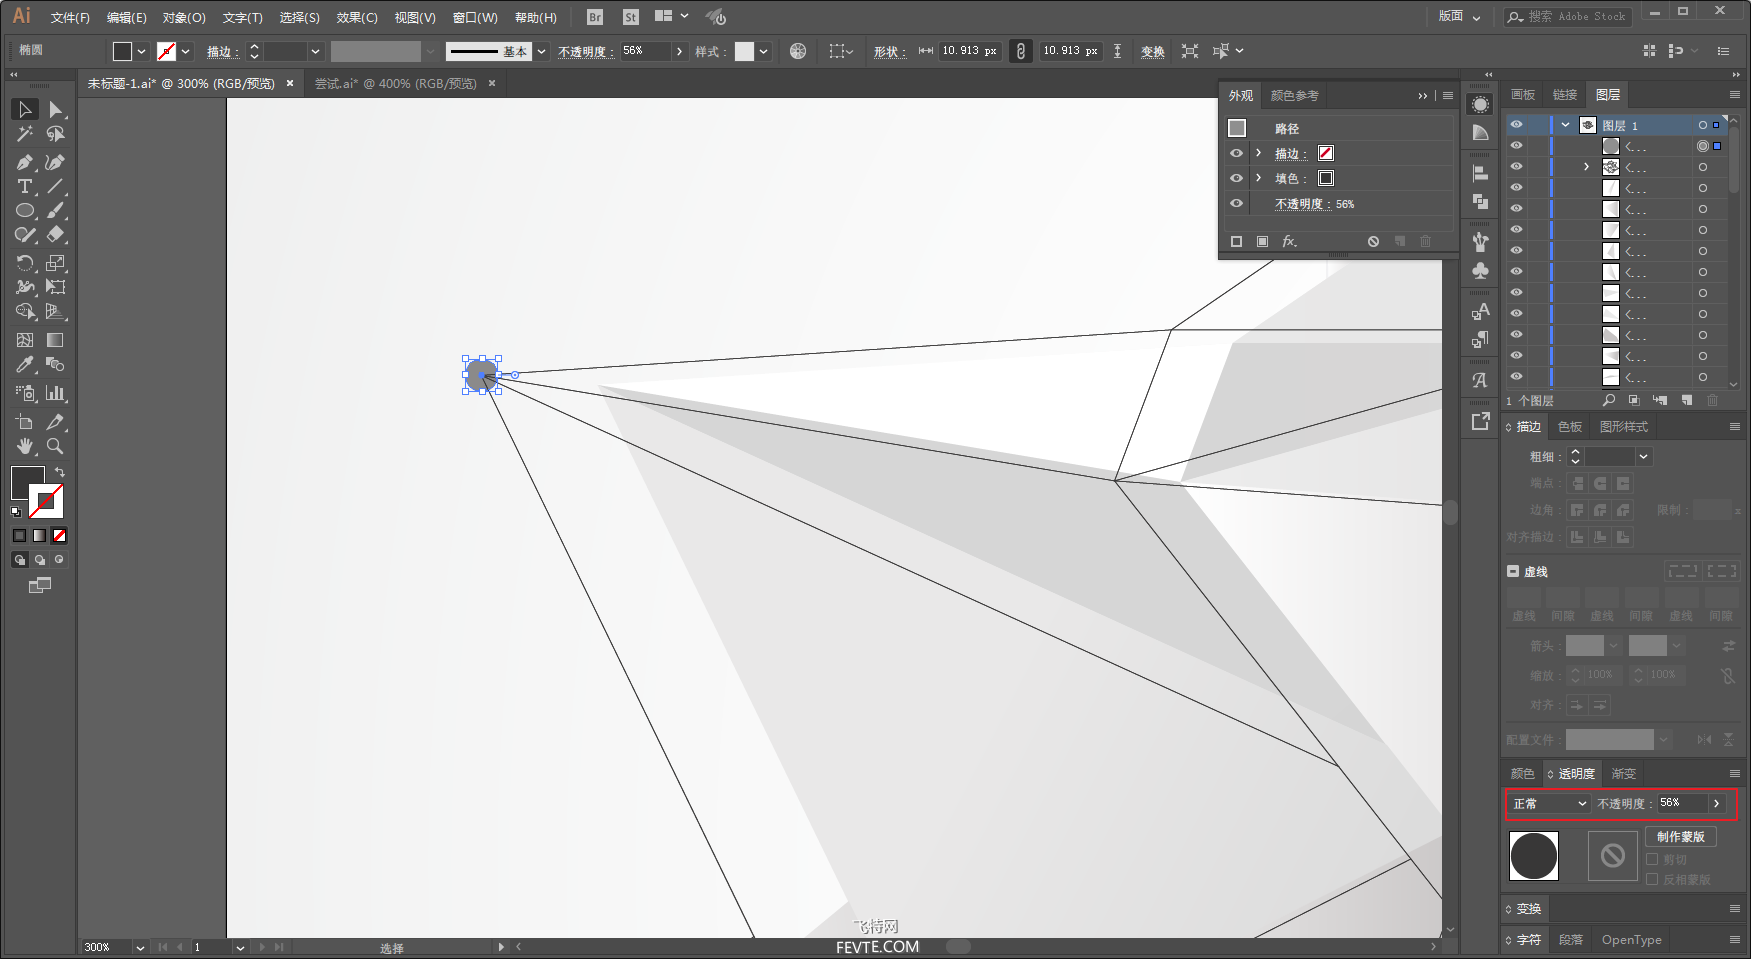Select the Hand tool
Screen dimensions: 1751x959
click(x=25, y=446)
